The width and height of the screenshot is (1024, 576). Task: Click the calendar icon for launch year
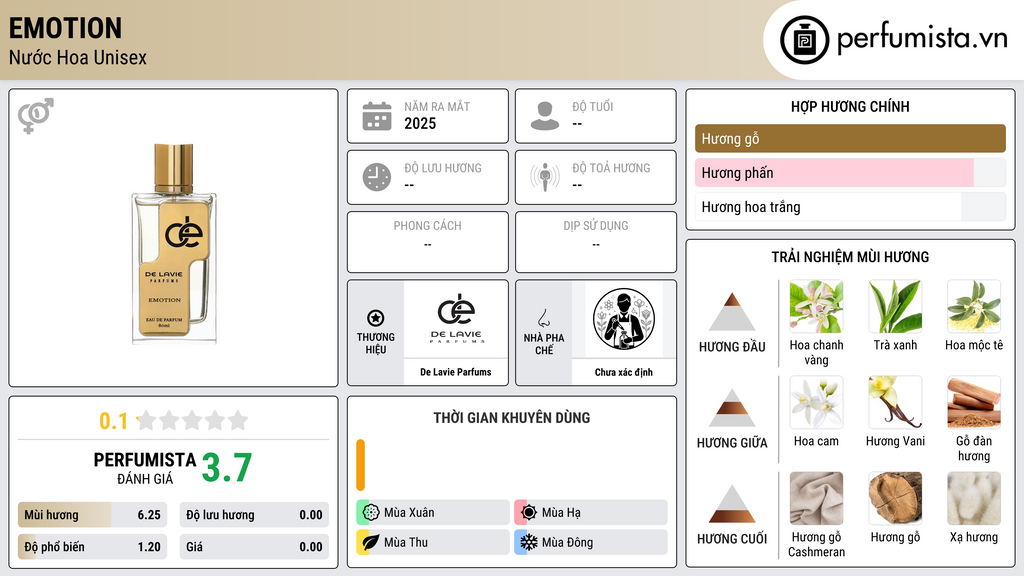377,116
